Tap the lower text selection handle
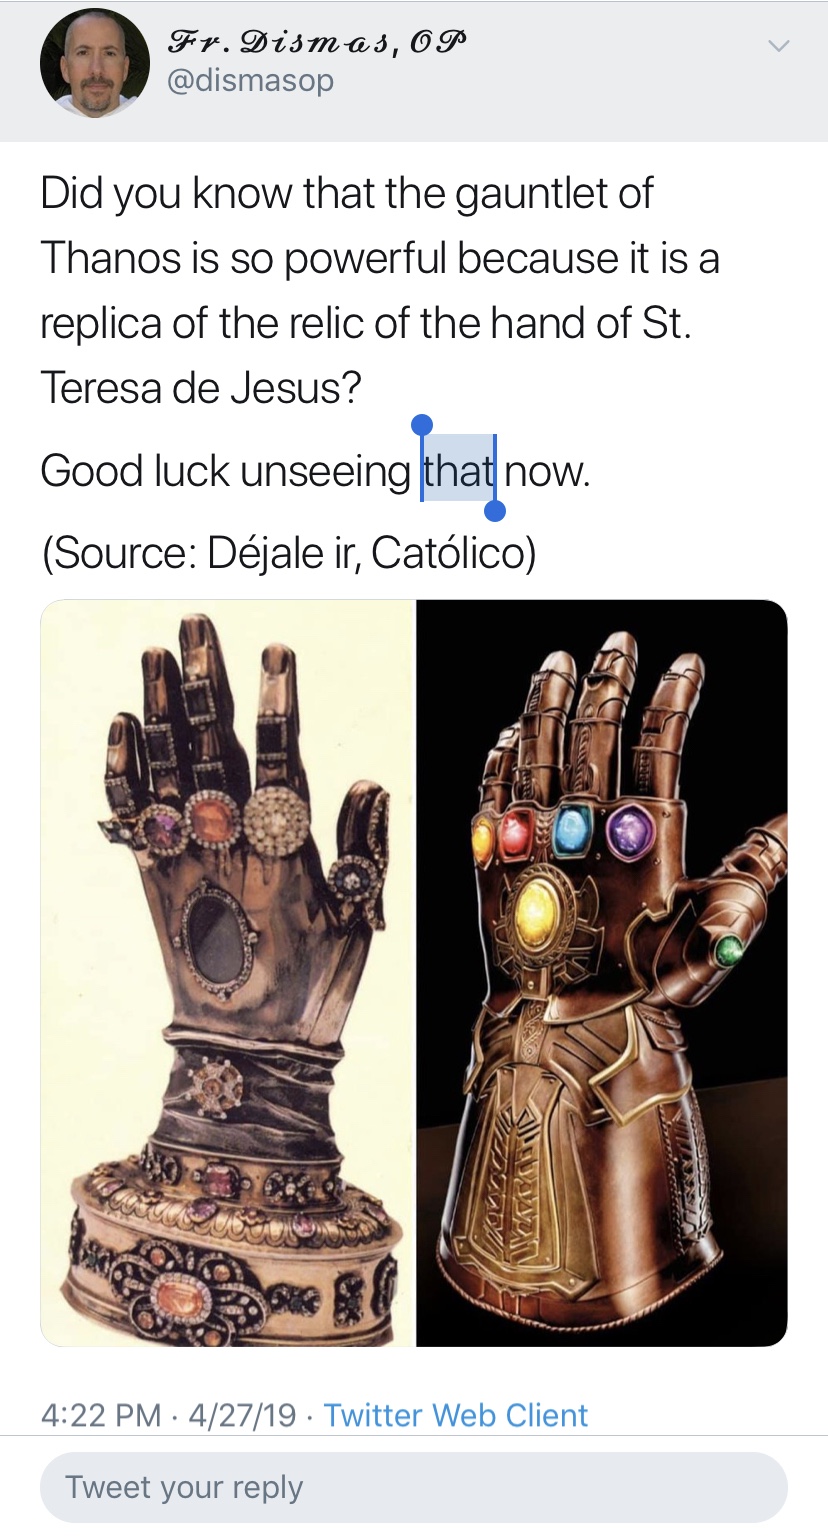 [x=494, y=511]
